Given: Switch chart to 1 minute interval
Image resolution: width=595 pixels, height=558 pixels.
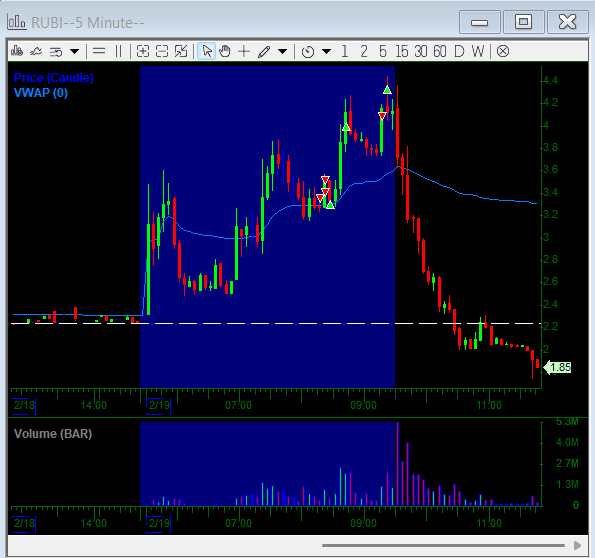Looking at the screenshot, I should (x=345, y=51).
